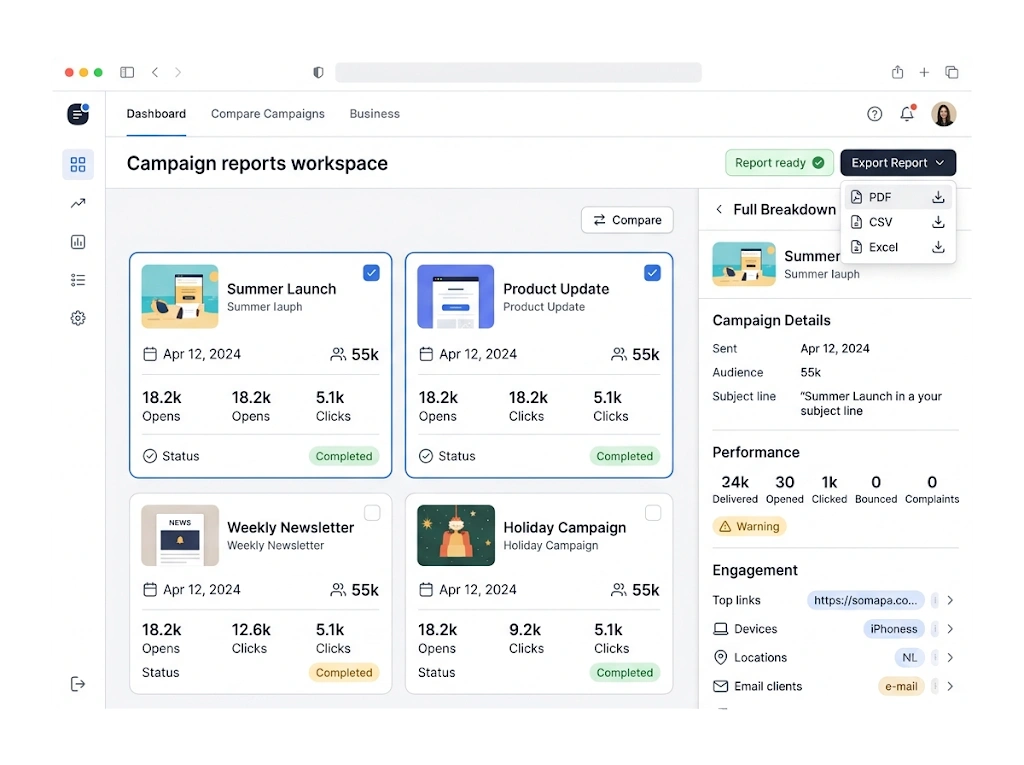The width and height of the screenshot is (1024, 765).
Task: Open the Holiday Campaign card thumbnail
Action: pyautogui.click(x=456, y=535)
